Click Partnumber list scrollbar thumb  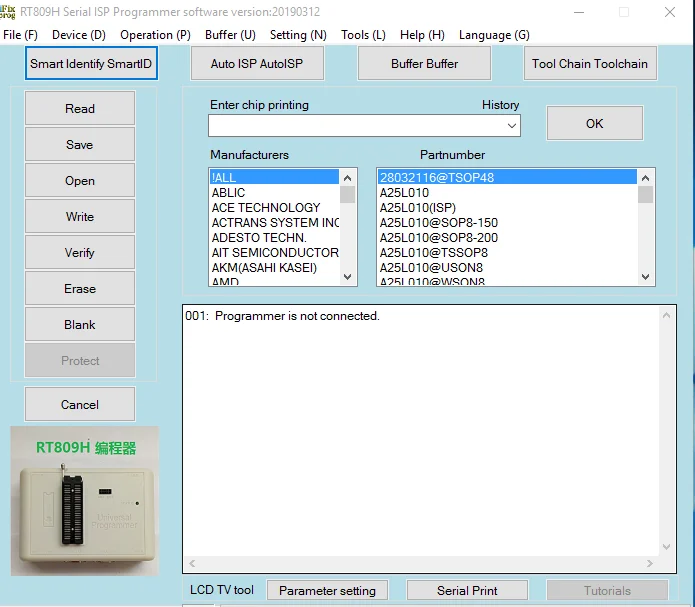[x=645, y=194]
